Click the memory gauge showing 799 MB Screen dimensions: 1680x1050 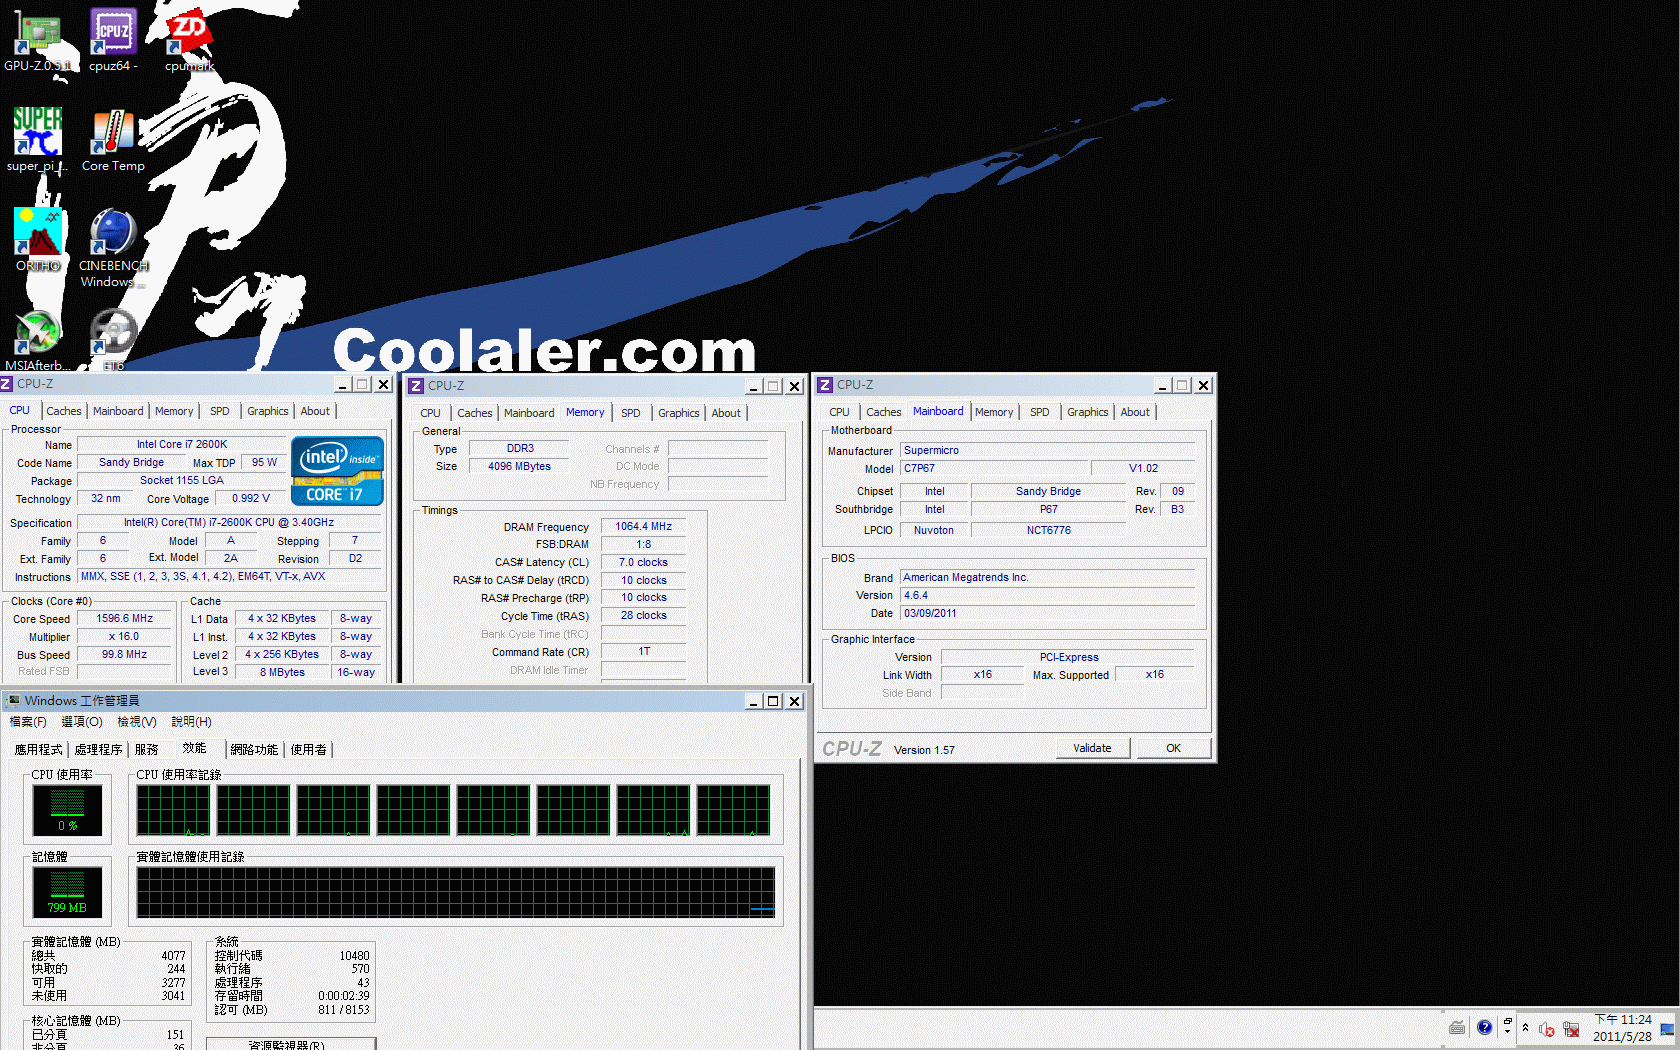(x=68, y=892)
